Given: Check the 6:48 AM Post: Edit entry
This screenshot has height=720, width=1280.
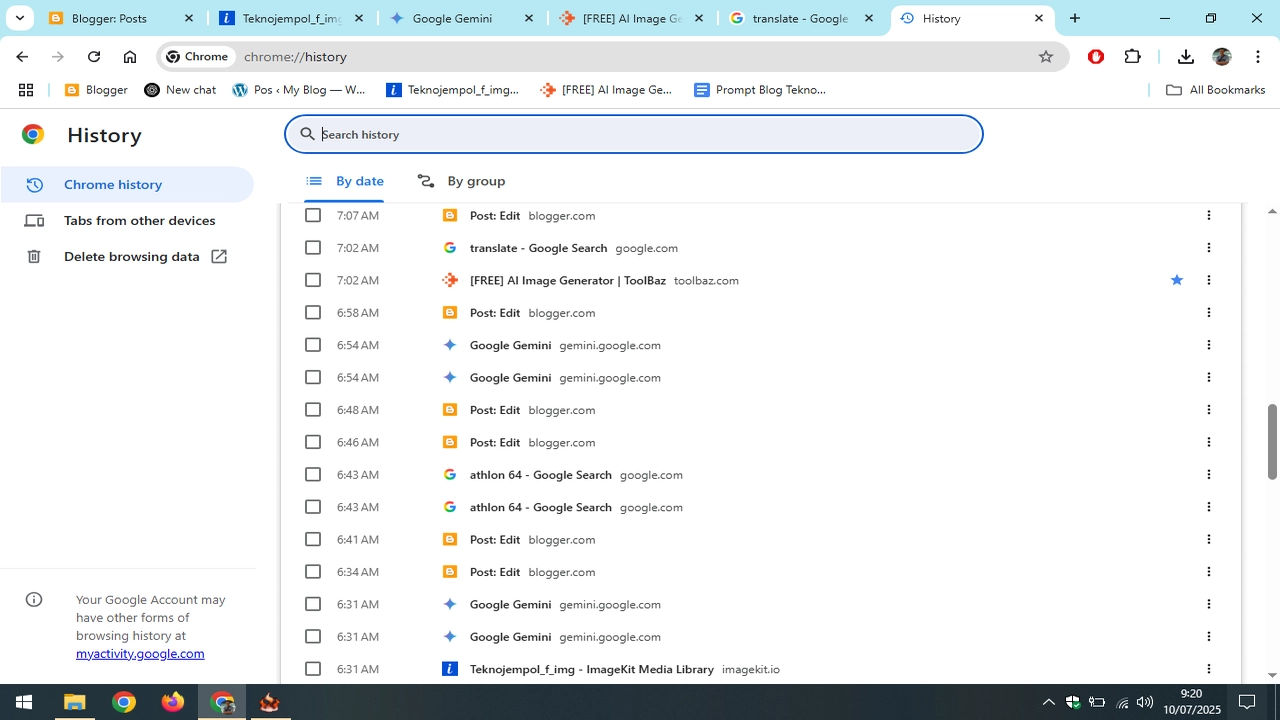Looking at the screenshot, I should (x=313, y=410).
